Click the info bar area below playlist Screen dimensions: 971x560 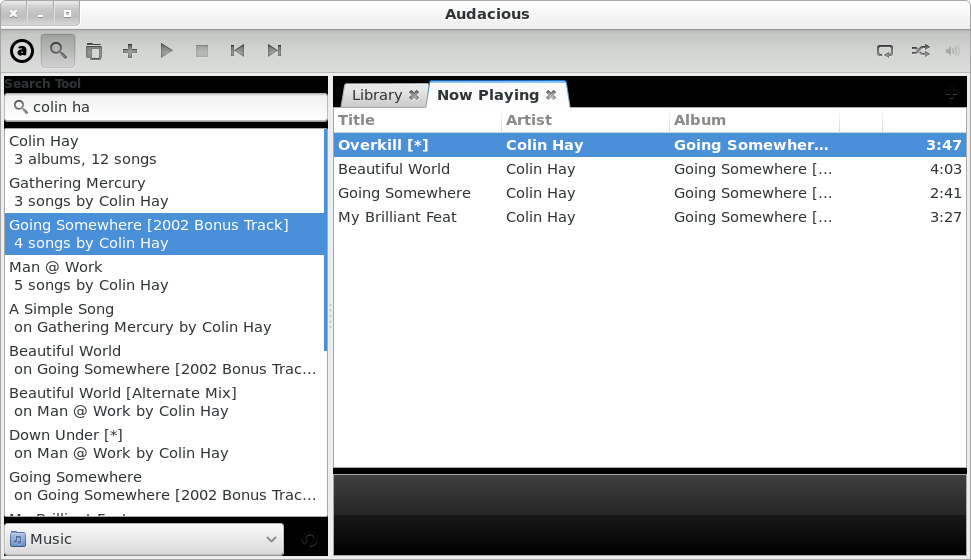pos(650,514)
